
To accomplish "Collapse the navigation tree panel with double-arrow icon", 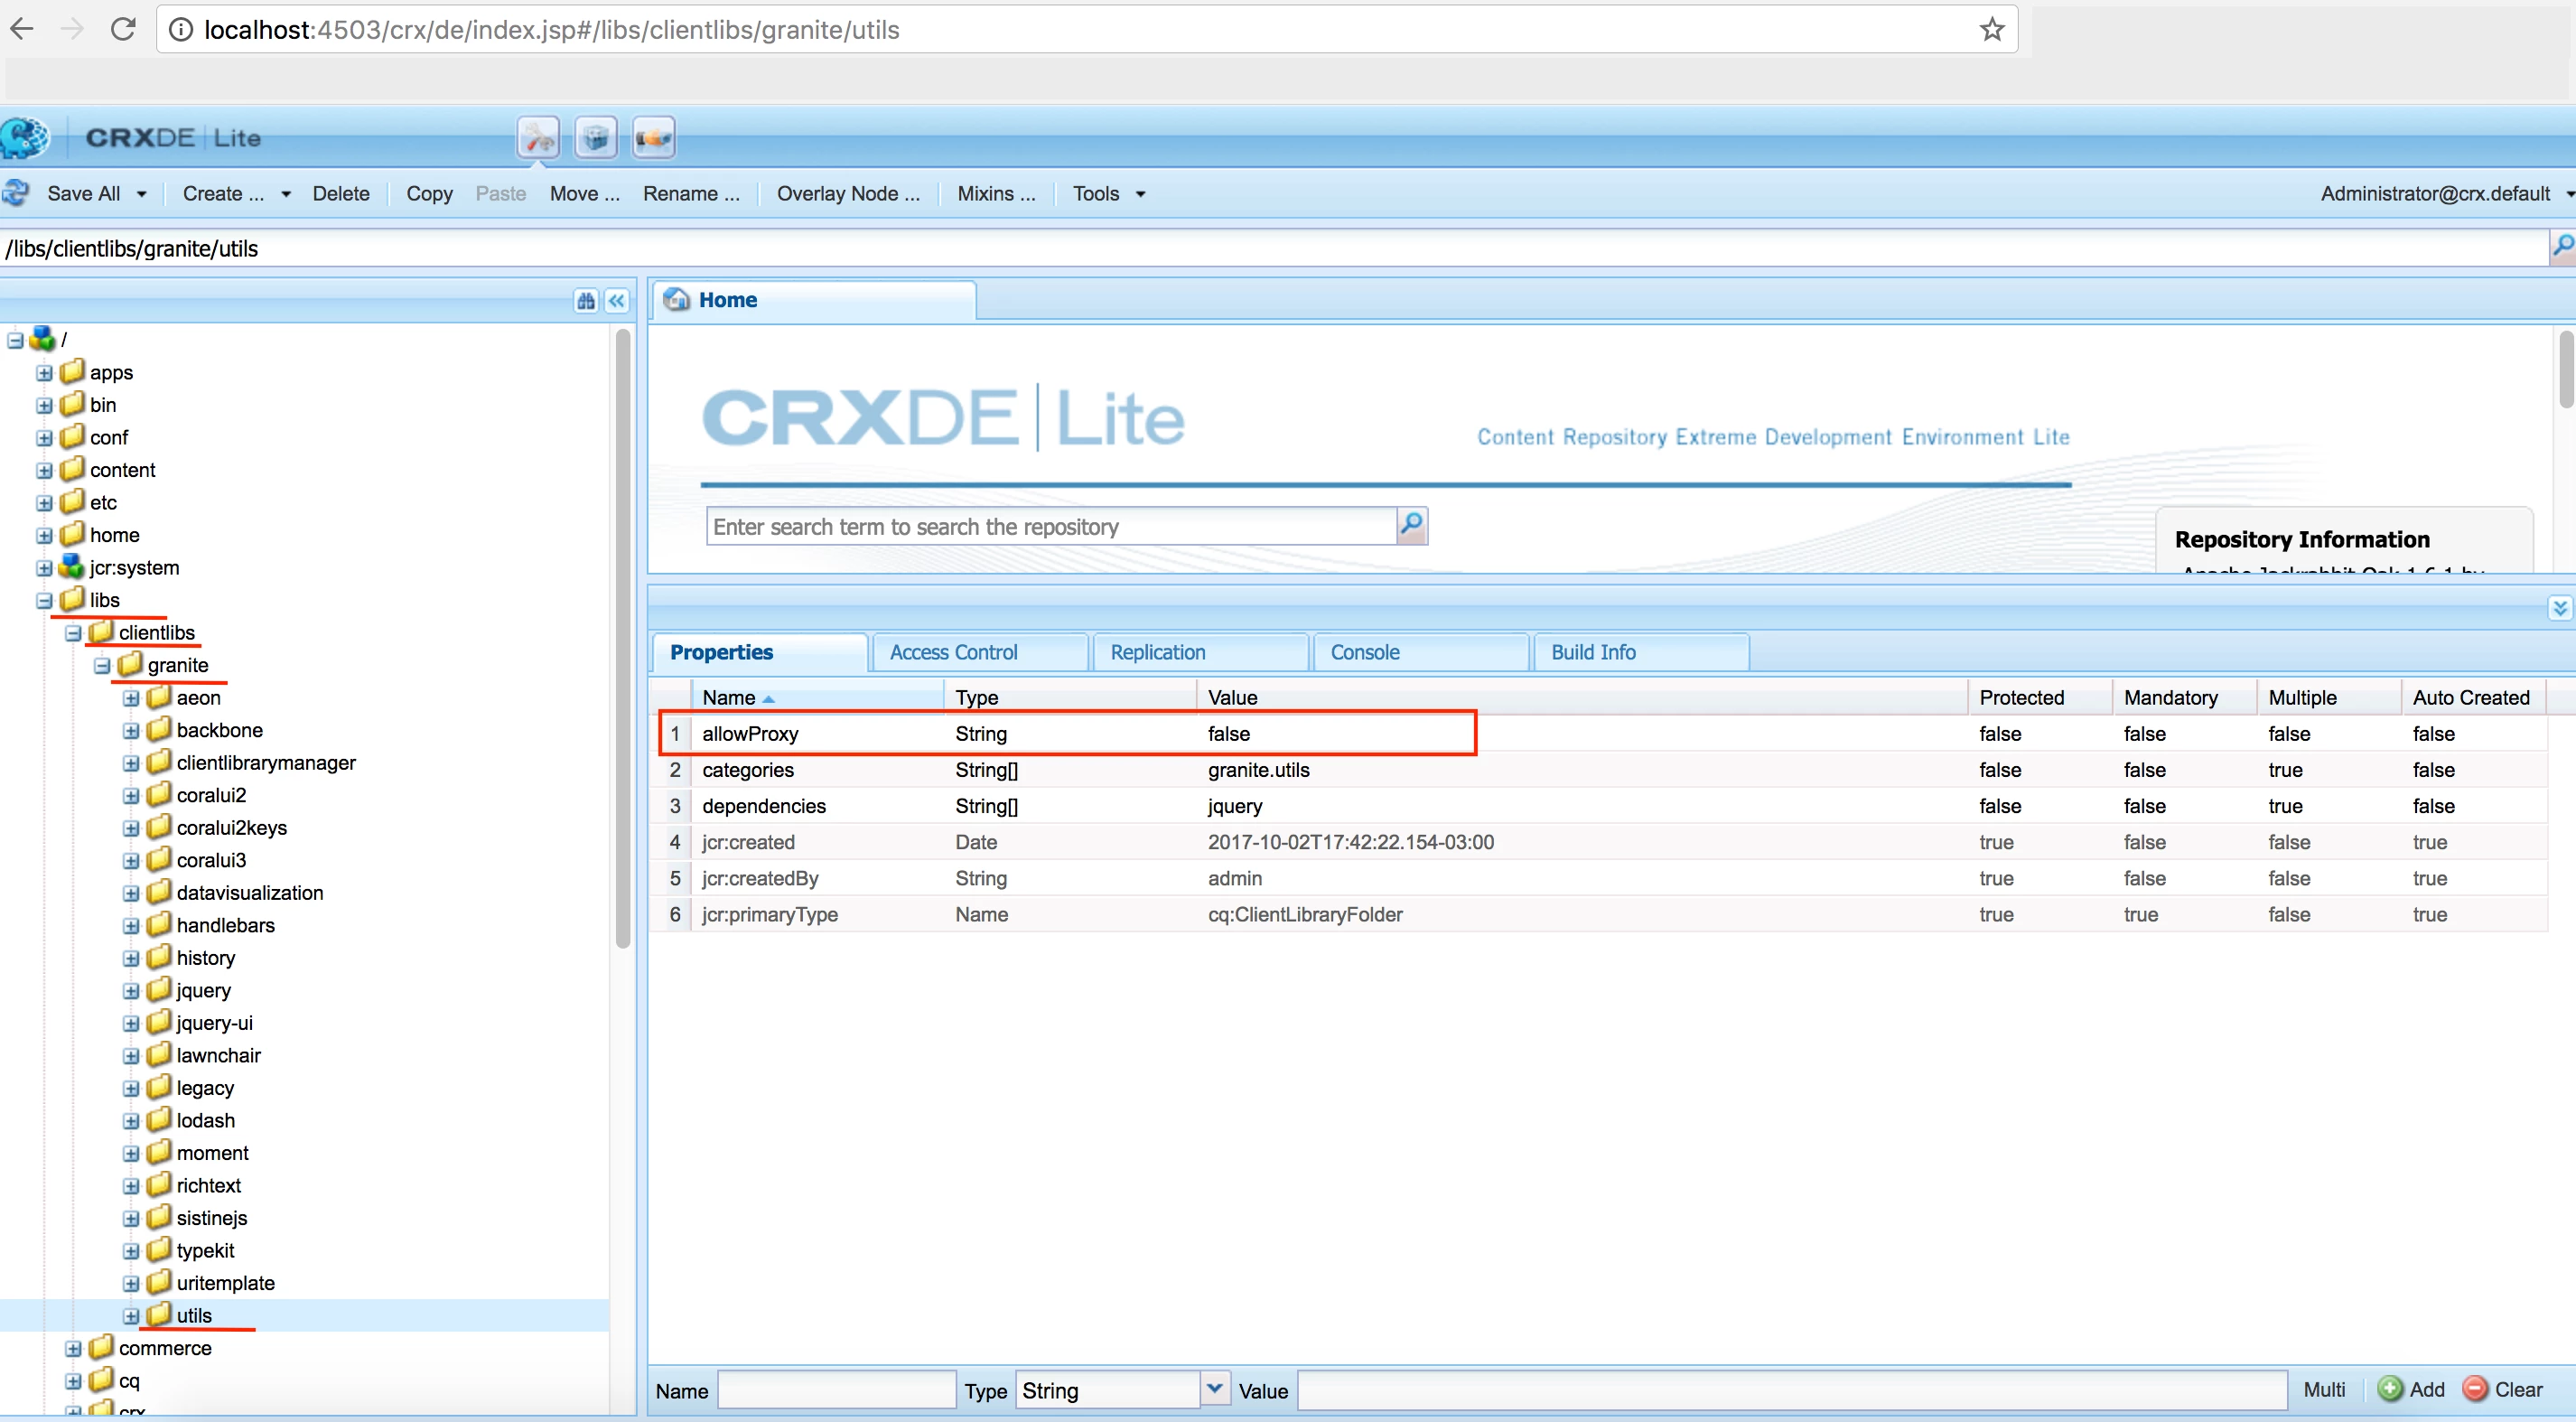I will 617,301.
